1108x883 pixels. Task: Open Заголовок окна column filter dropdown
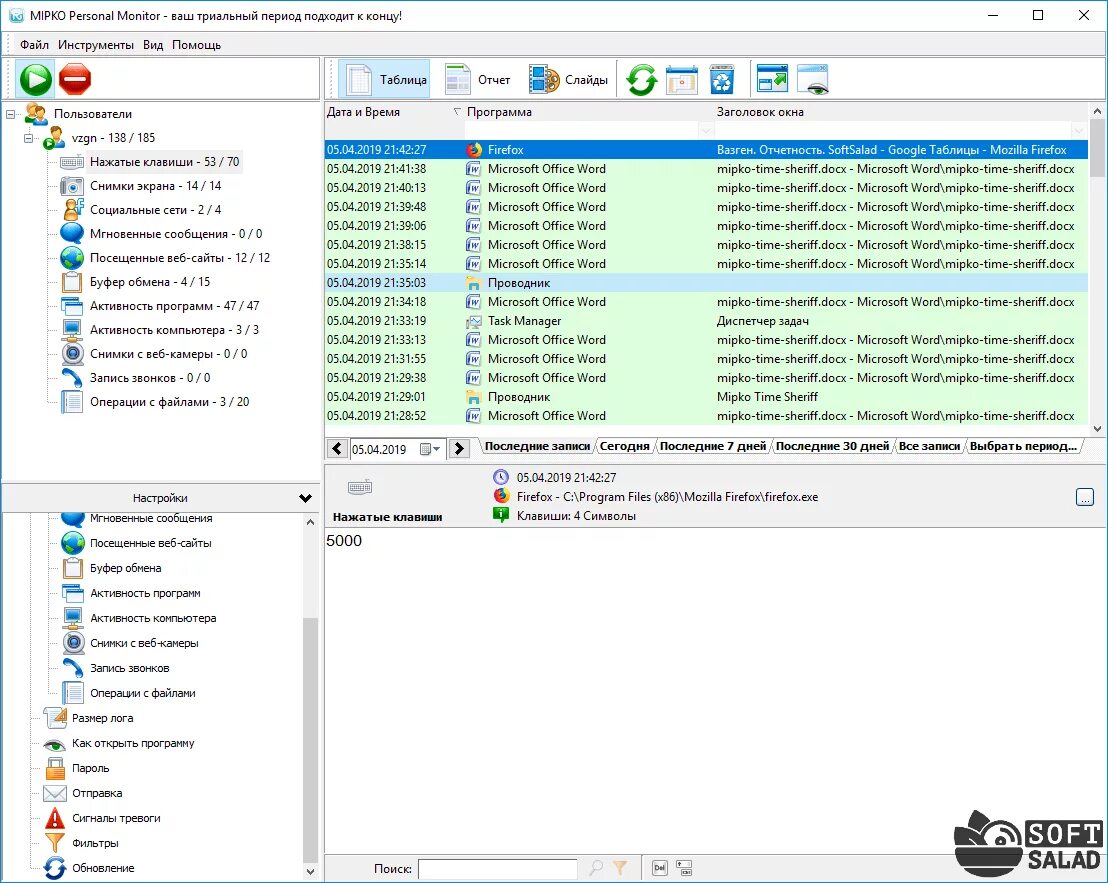tap(1078, 130)
